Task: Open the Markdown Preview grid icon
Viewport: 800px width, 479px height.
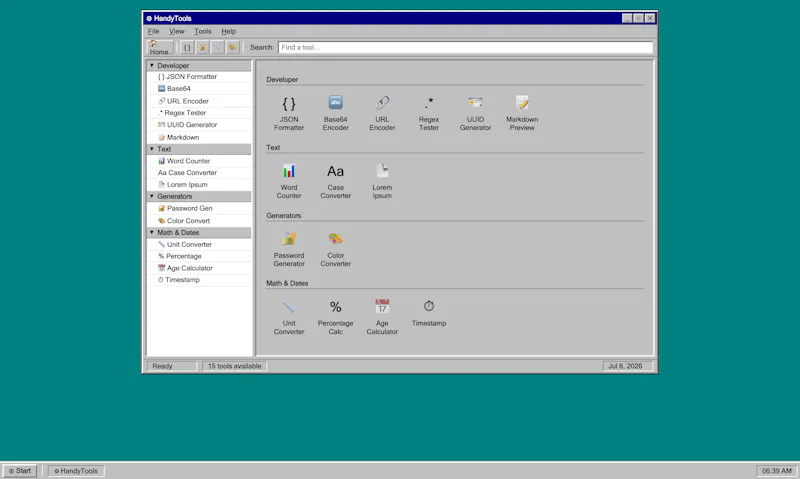Action: point(522,113)
